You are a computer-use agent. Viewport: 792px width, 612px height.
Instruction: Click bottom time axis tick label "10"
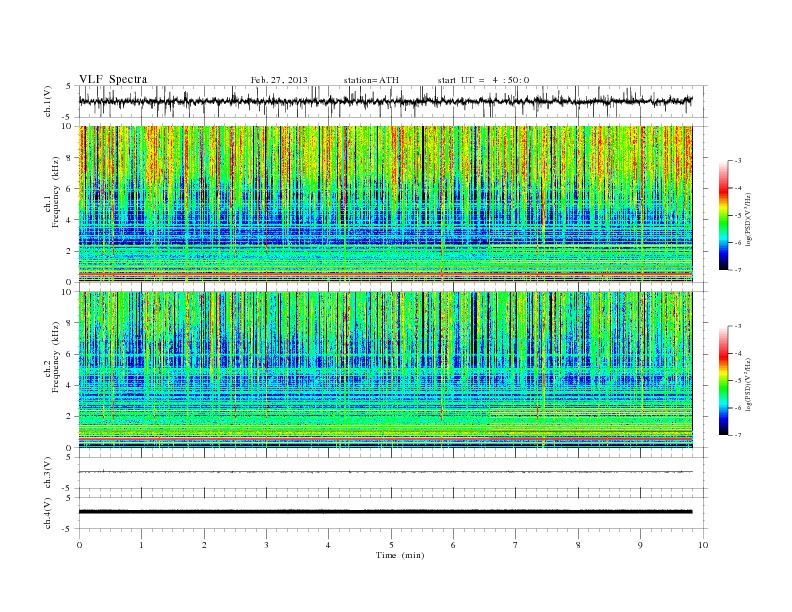(703, 545)
